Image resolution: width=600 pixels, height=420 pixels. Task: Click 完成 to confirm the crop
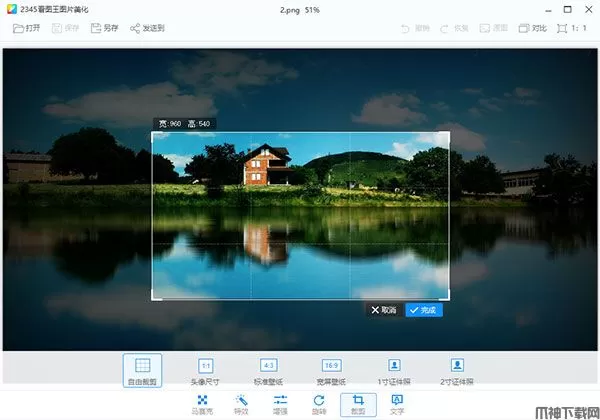[424, 310]
